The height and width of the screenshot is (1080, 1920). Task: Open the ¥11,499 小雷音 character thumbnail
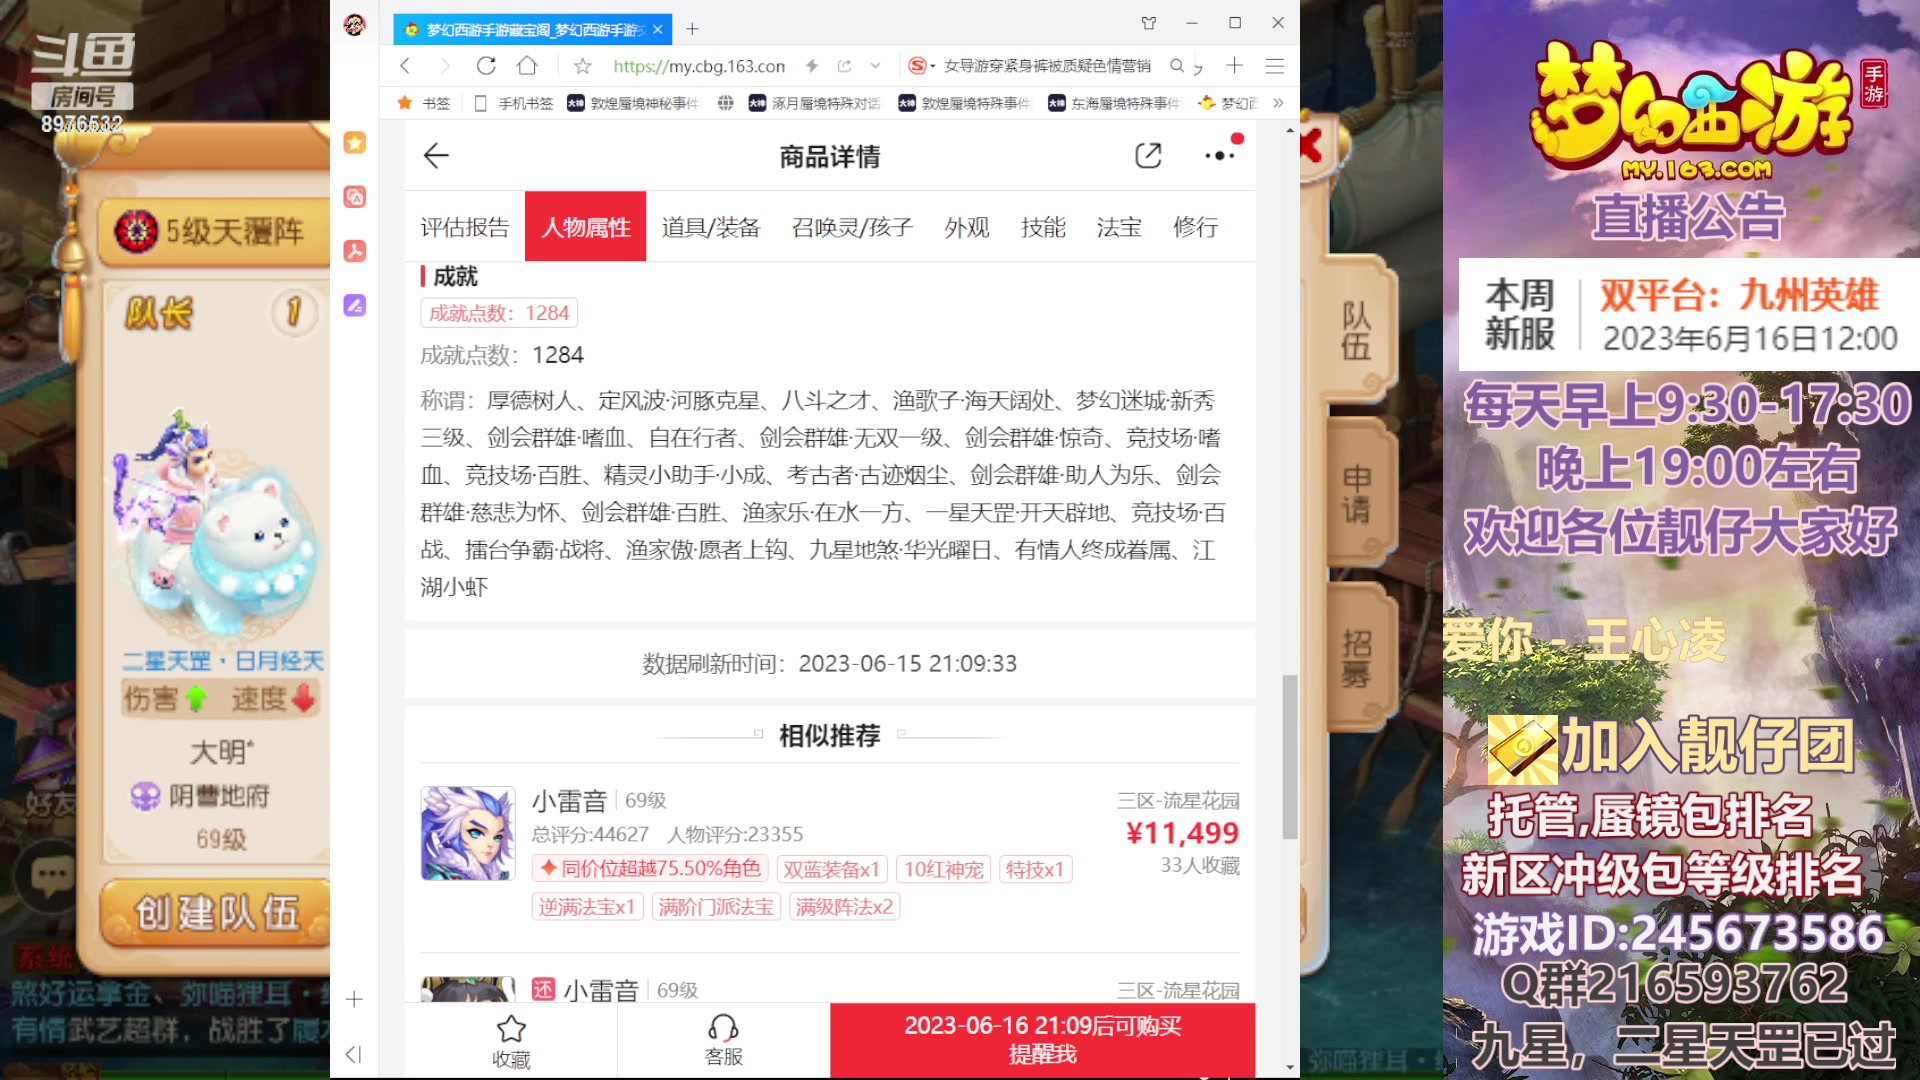click(468, 833)
